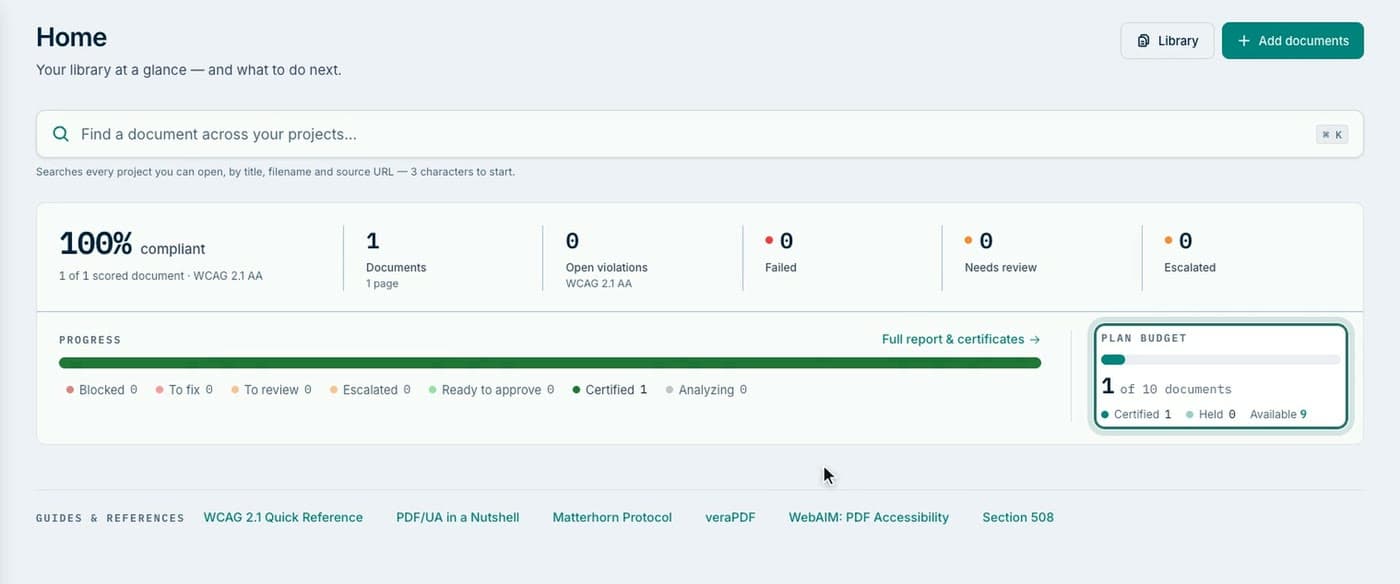Open veraPDF reference link
This screenshot has height=584, width=1400.
730,517
